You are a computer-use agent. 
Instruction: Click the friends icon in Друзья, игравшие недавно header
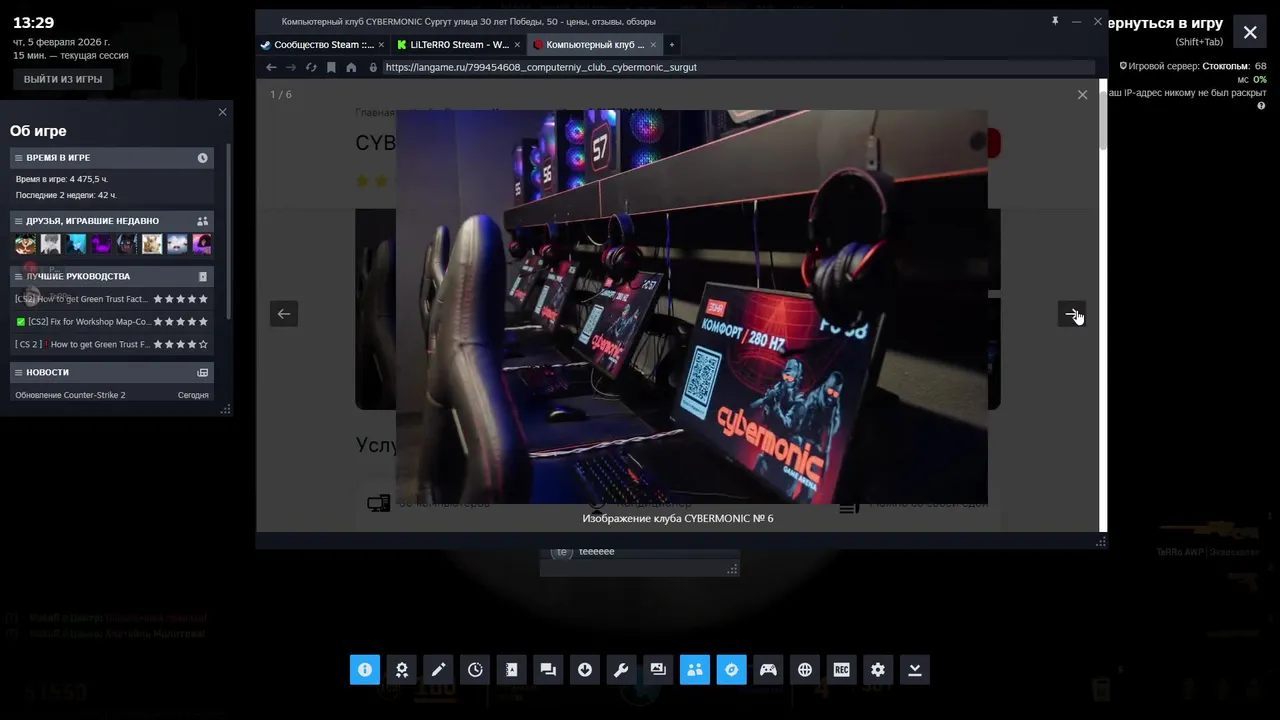point(203,221)
